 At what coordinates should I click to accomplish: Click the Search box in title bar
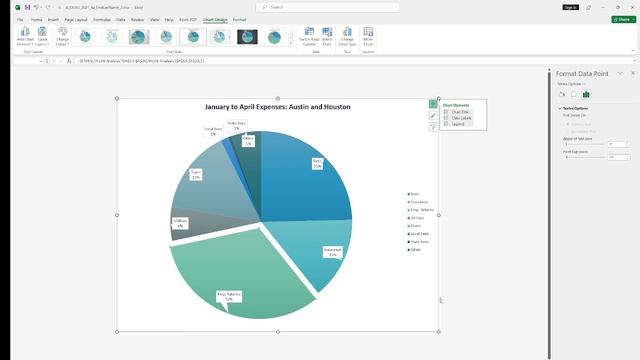click(327, 7)
